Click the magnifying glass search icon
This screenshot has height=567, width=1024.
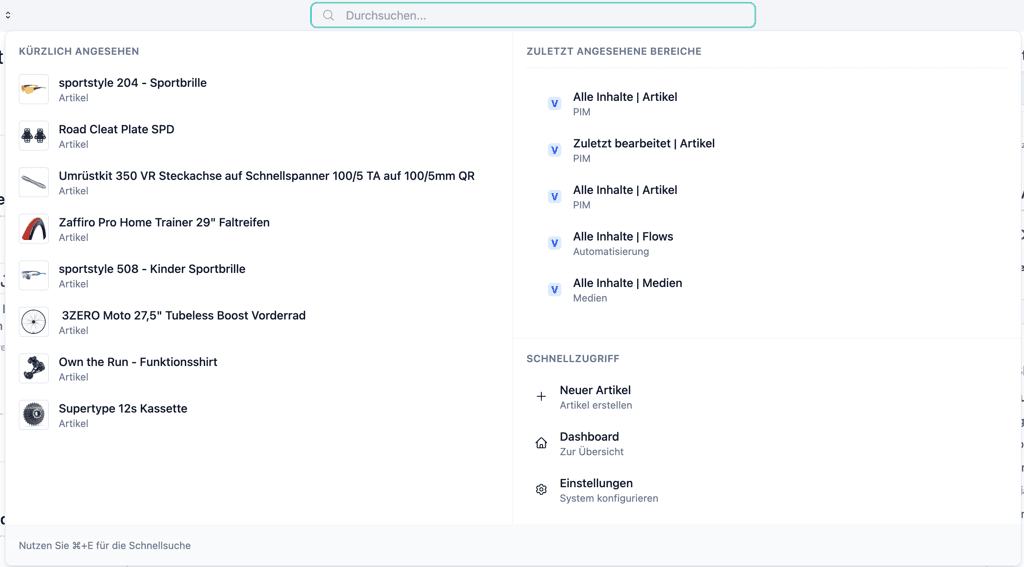(x=328, y=16)
